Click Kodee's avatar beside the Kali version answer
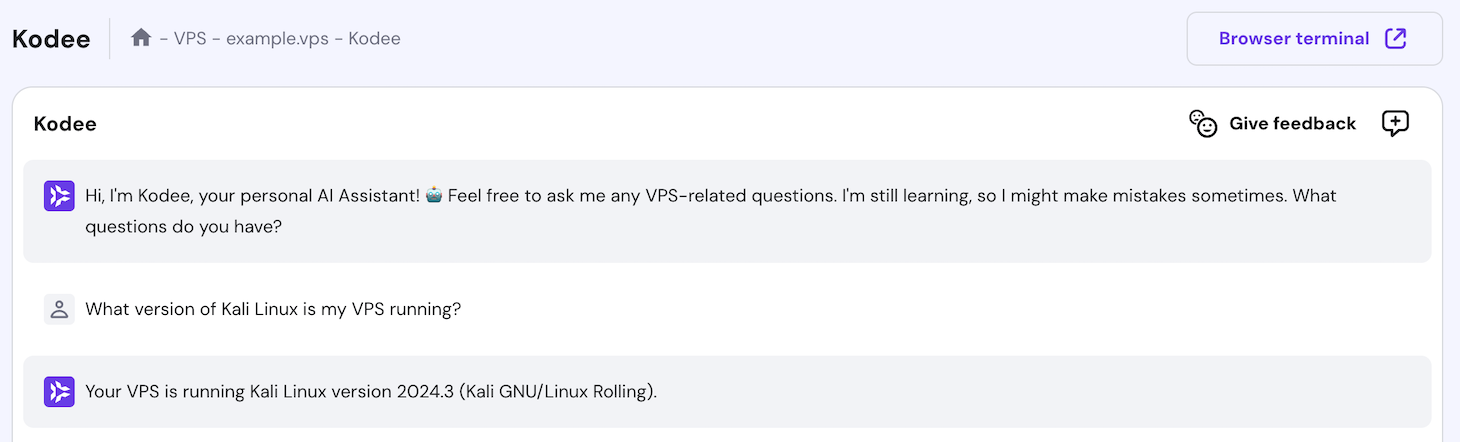Viewport: 1460px width, 442px height. point(59,391)
